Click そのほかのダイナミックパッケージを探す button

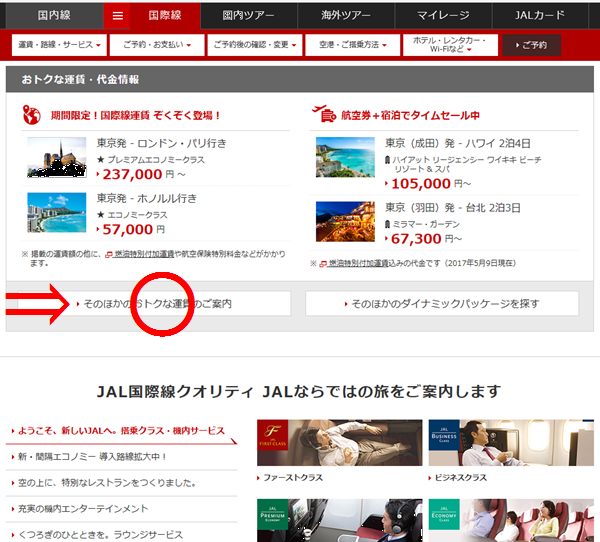442,304
